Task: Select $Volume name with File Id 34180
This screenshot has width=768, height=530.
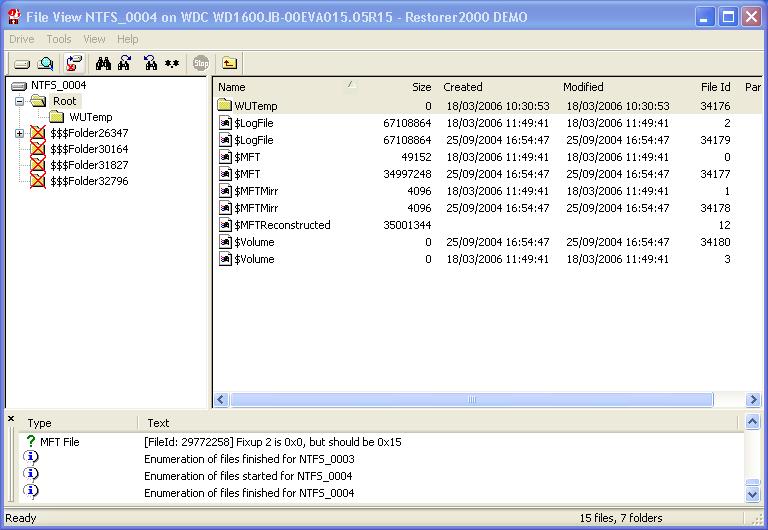Action: (254, 242)
